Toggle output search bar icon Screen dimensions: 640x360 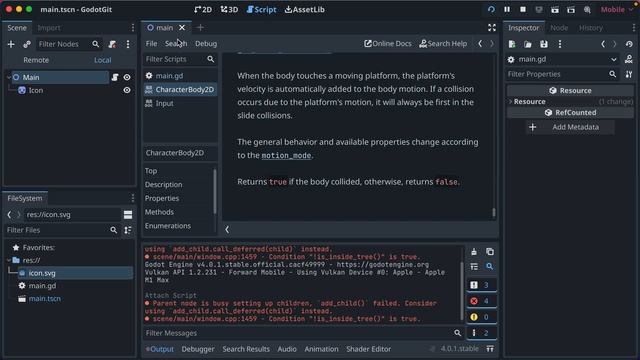489,267
